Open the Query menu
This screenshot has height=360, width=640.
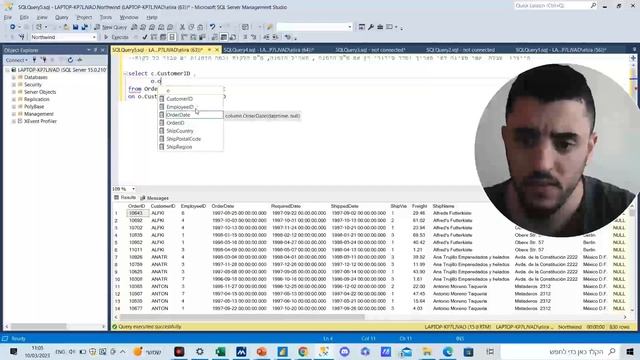[62, 18]
